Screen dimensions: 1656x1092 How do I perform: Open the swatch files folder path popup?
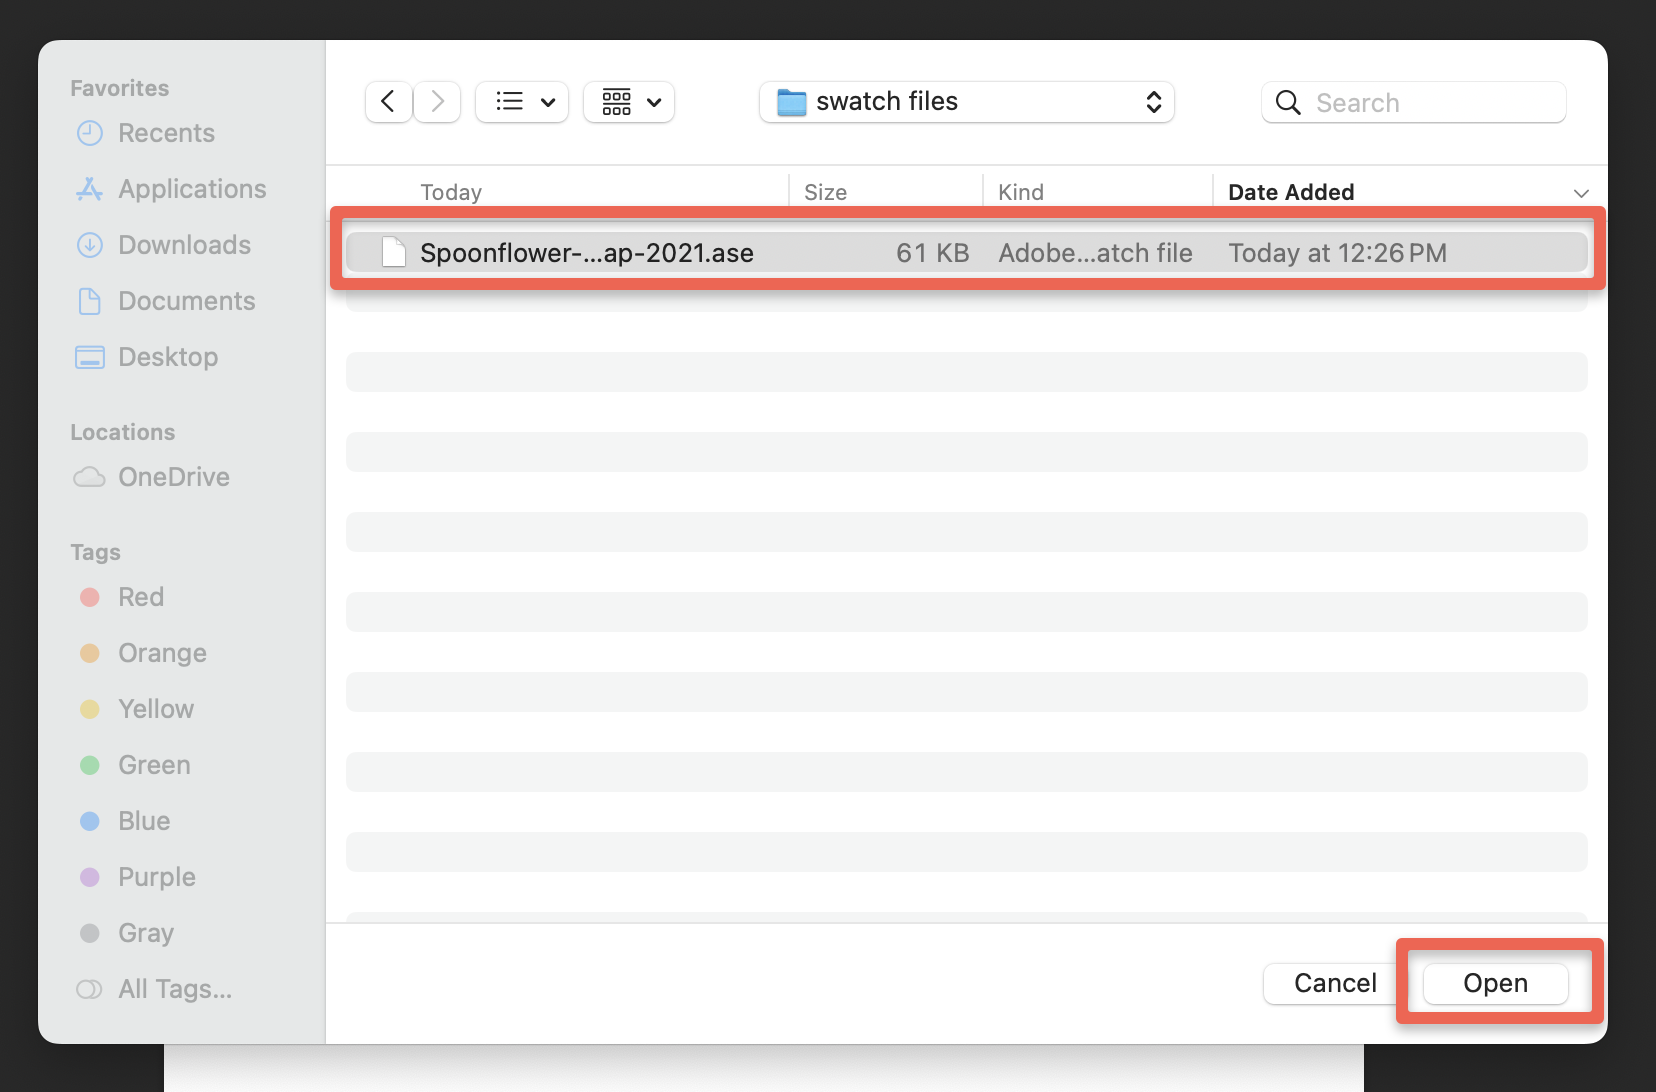pos(966,102)
